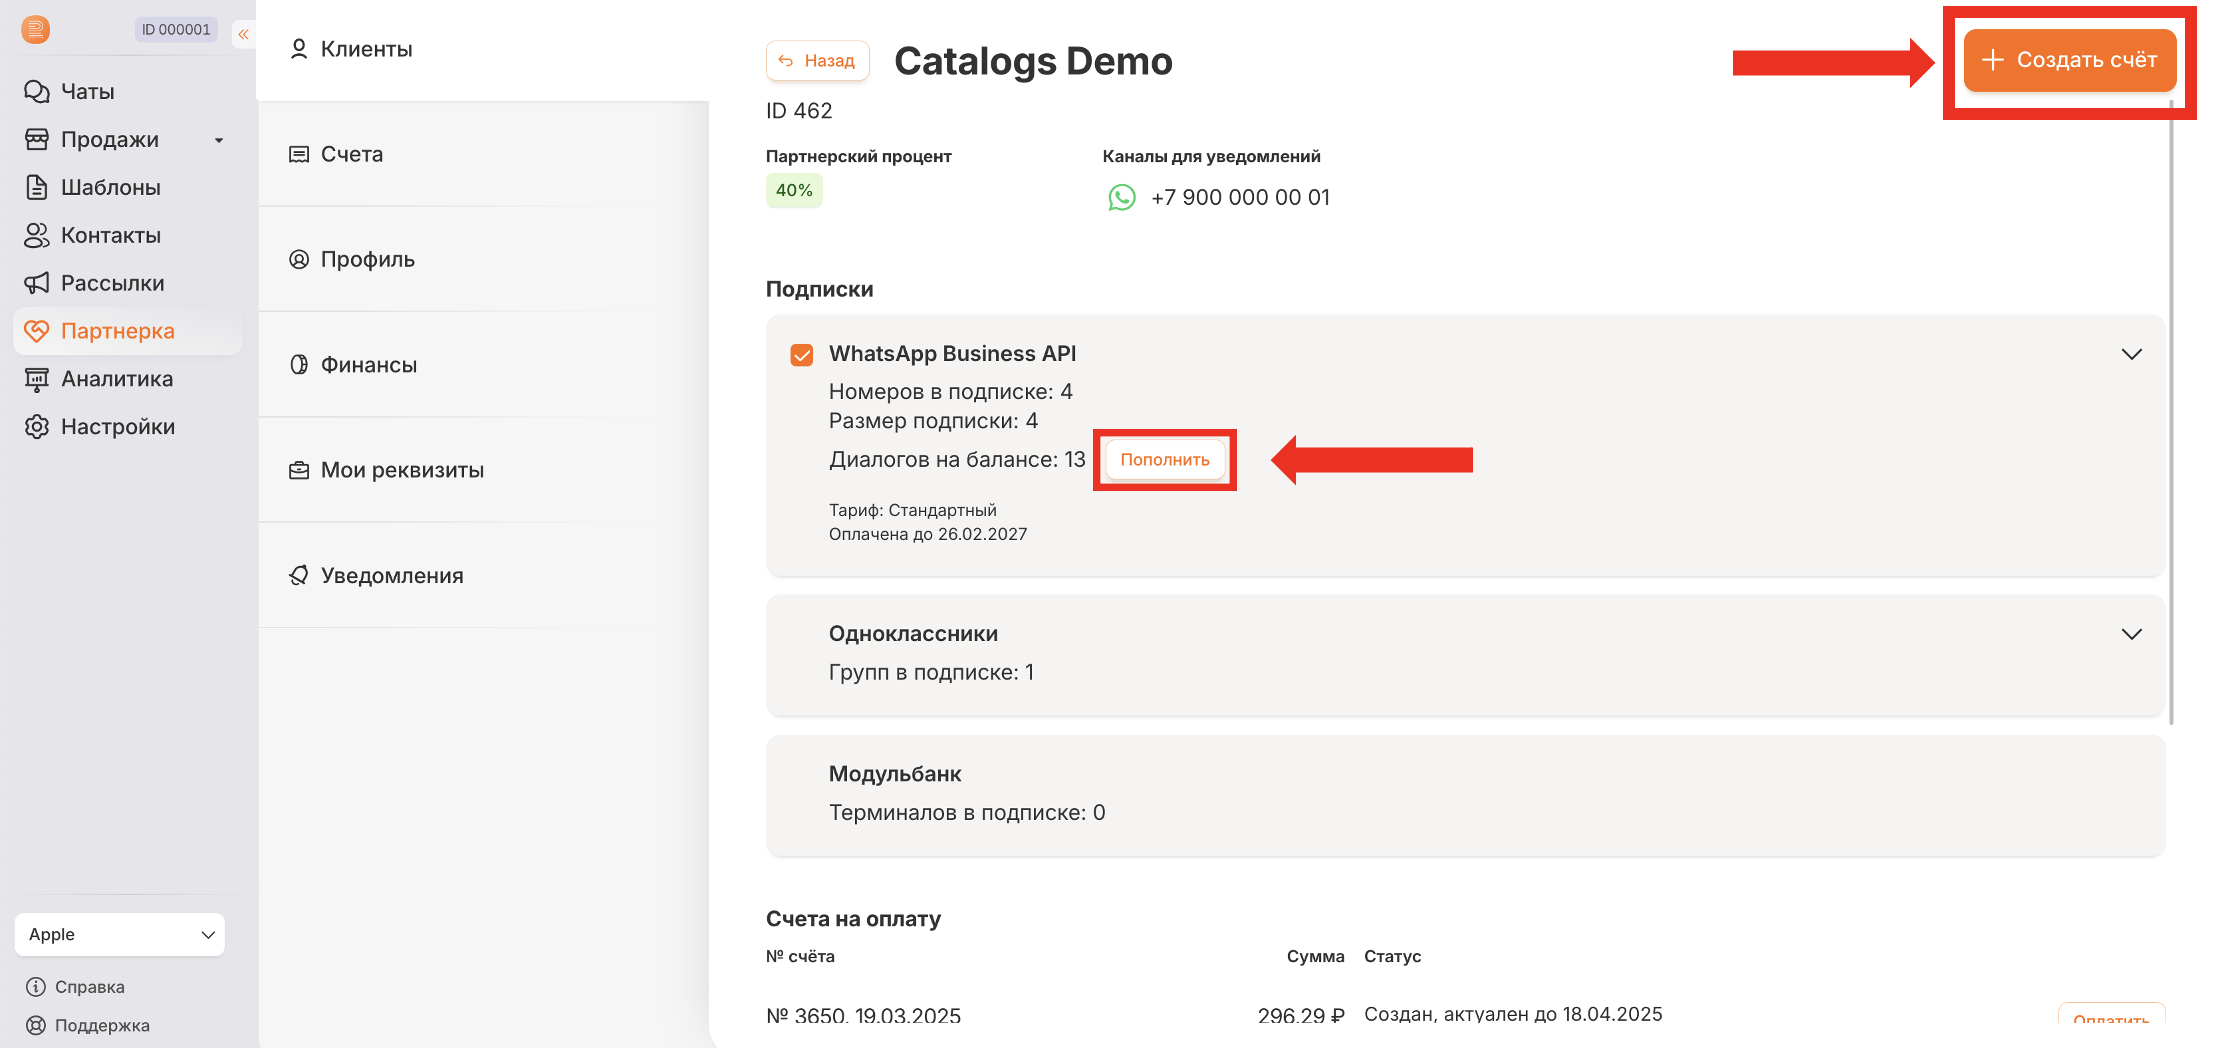Viewport: 2216px width, 1048px height.
Task: Open the Счета menu section
Action: pyautogui.click(x=351, y=154)
